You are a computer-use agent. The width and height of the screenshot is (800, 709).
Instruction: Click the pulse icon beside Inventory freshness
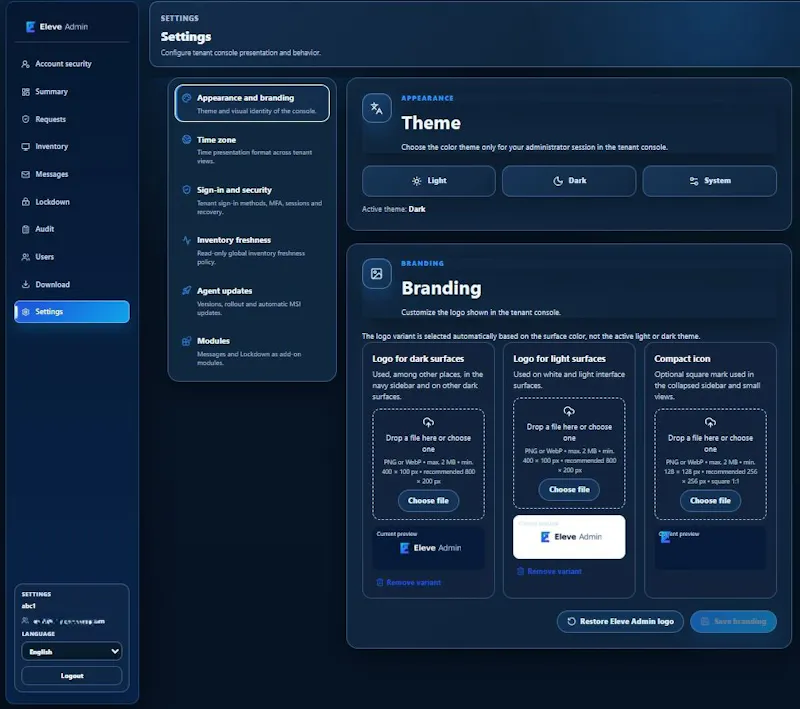click(187, 240)
